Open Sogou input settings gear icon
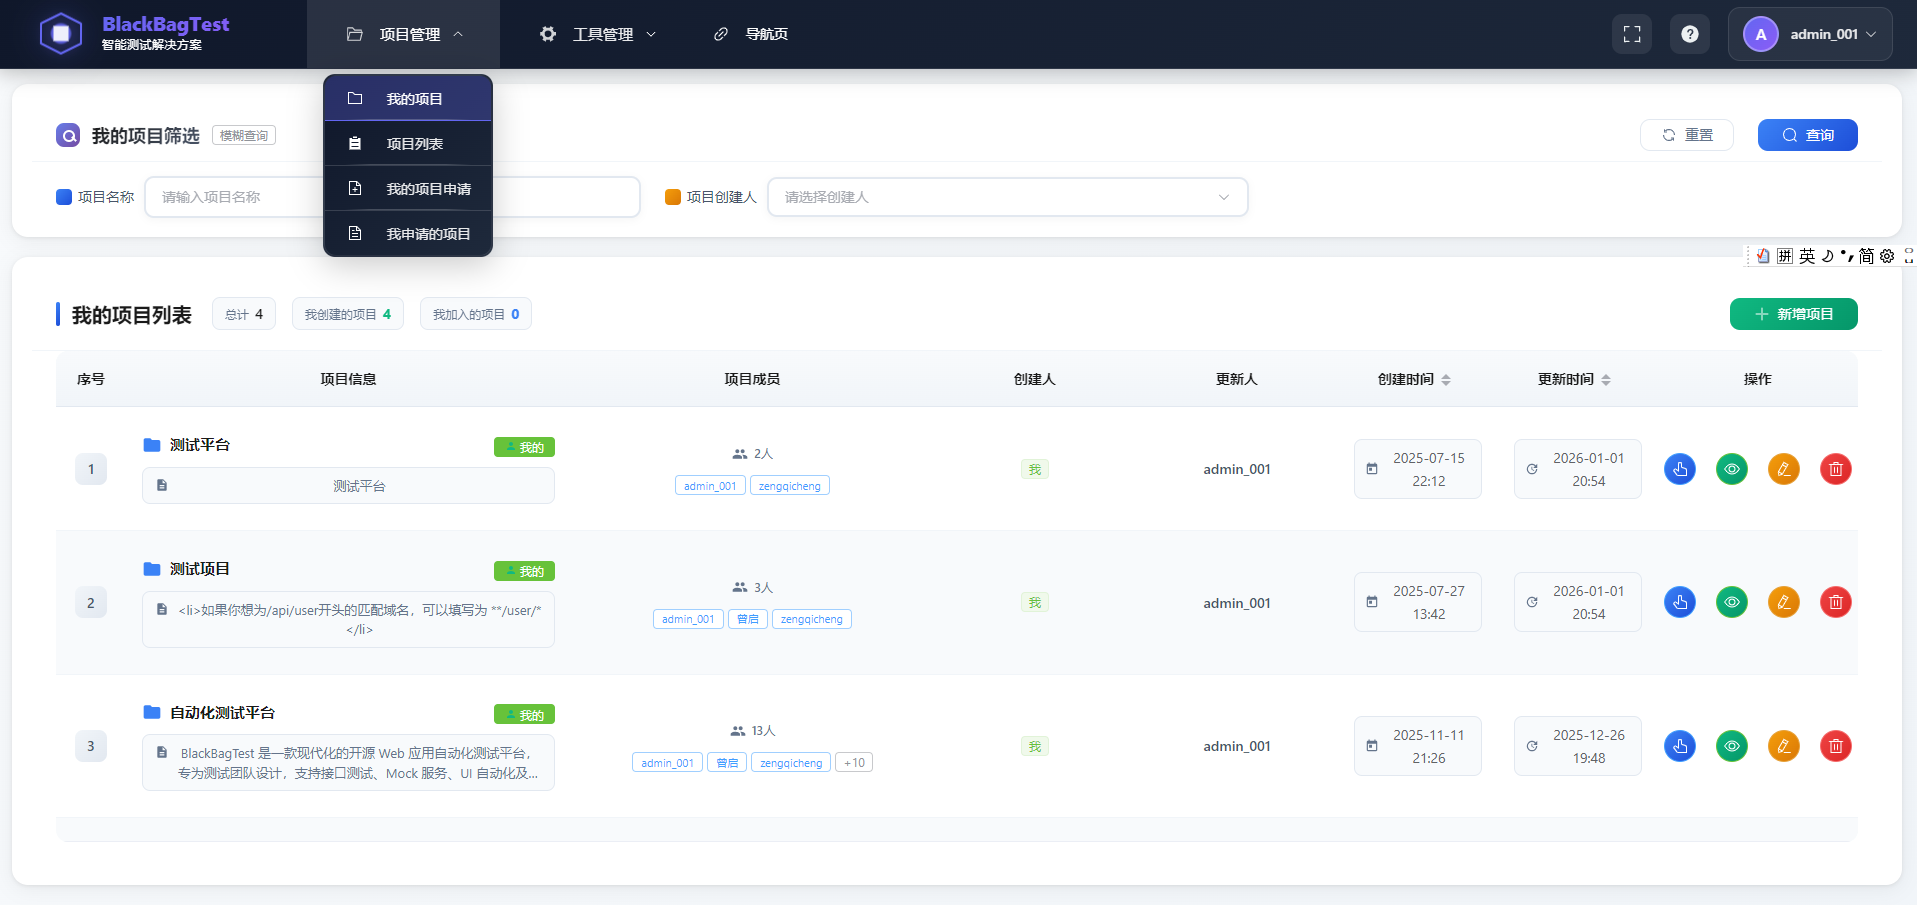1917x905 pixels. tap(1886, 256)
